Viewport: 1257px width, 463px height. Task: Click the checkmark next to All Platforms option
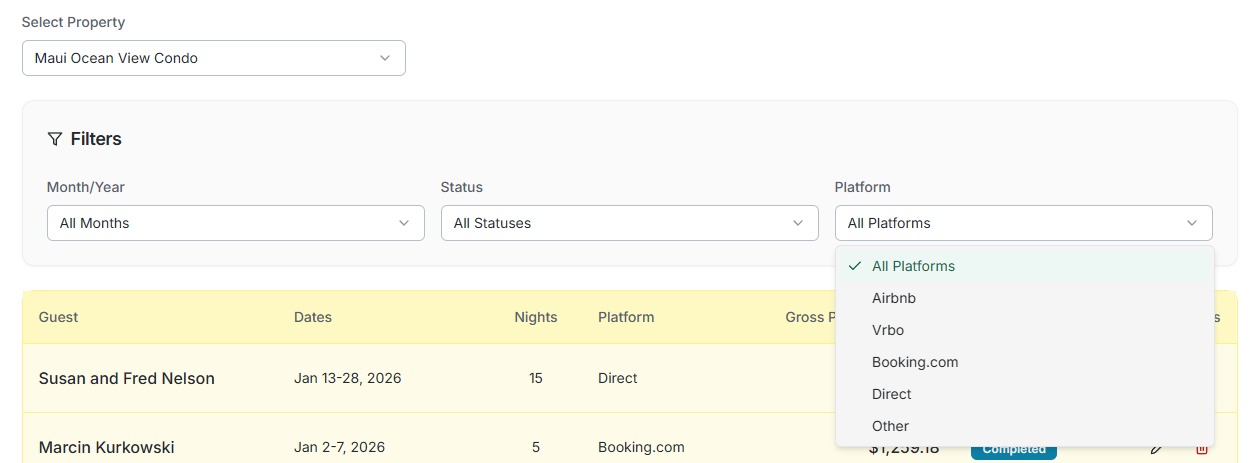855,266
